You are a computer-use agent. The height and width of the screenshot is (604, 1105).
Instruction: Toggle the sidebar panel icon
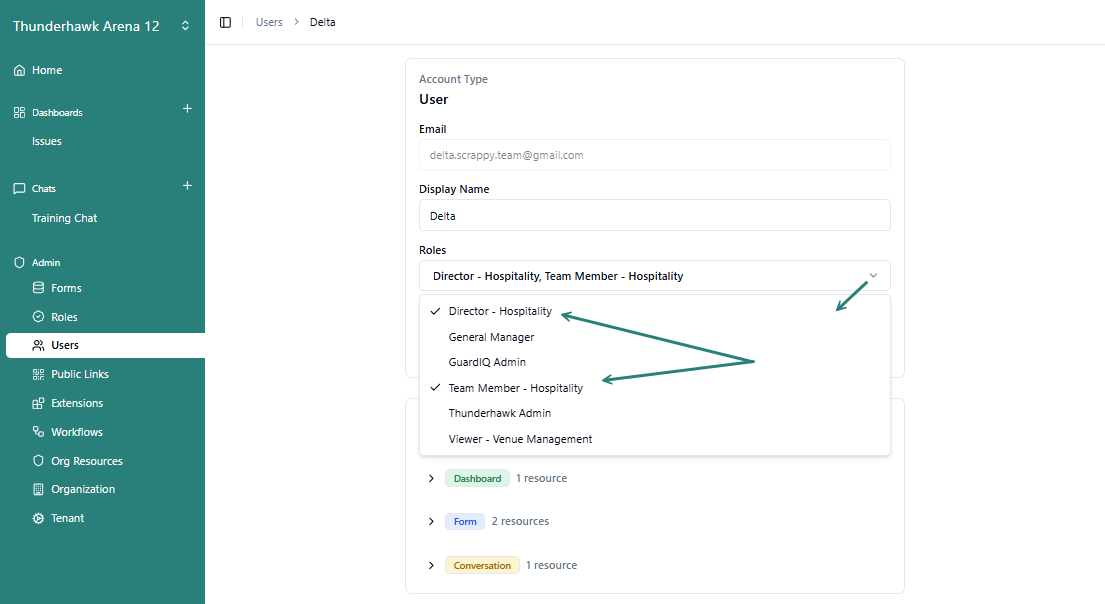(225, 22)
